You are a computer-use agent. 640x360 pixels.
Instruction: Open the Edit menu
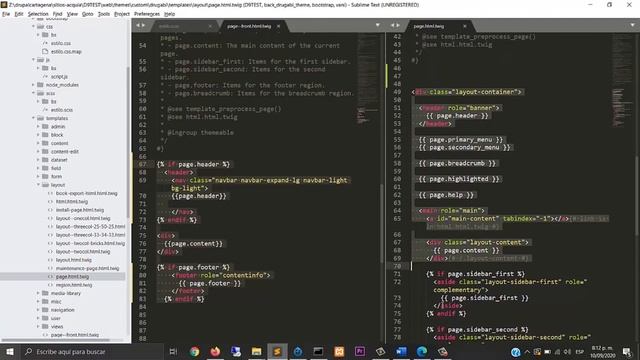[x=19, y=14]
